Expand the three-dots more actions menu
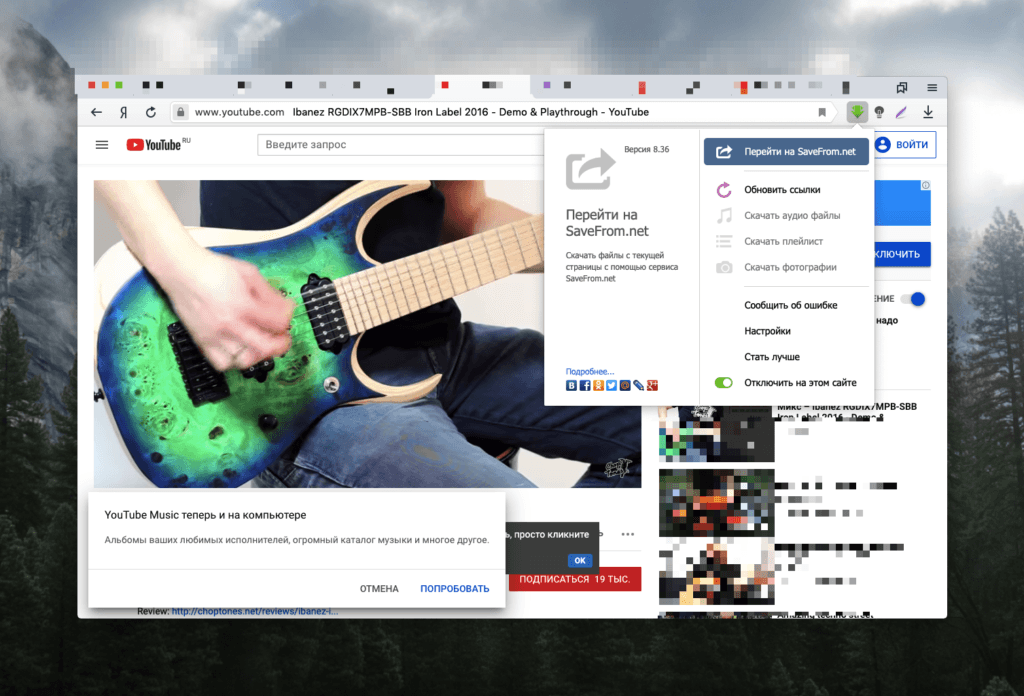1024x696 pixels. pos(628,534)
